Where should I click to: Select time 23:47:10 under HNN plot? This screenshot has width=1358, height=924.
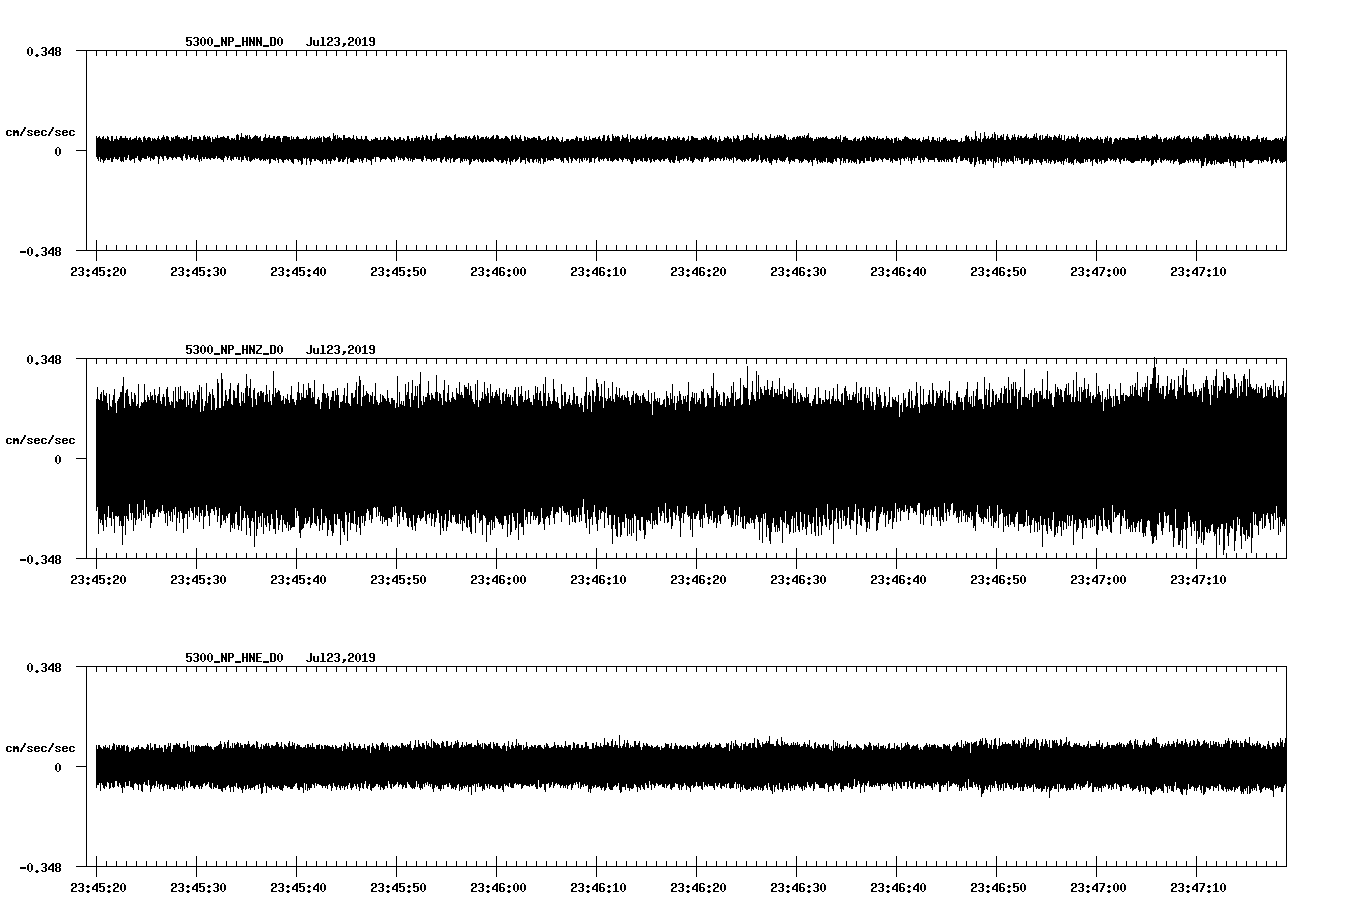1198,272
